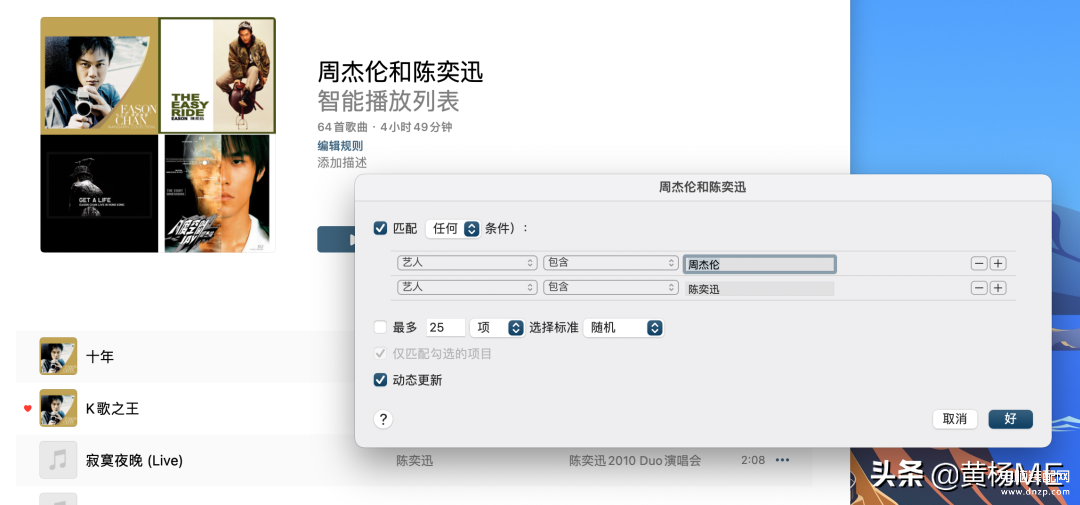Click the 2:08 duration of 寂寞夜晚 (Live)
1080x505 pixels.
(753, 460)
